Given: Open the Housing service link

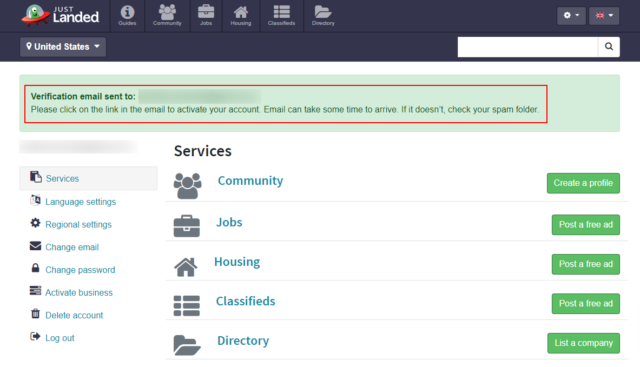Looking at the screenshot, I should [x=237, y=262].
